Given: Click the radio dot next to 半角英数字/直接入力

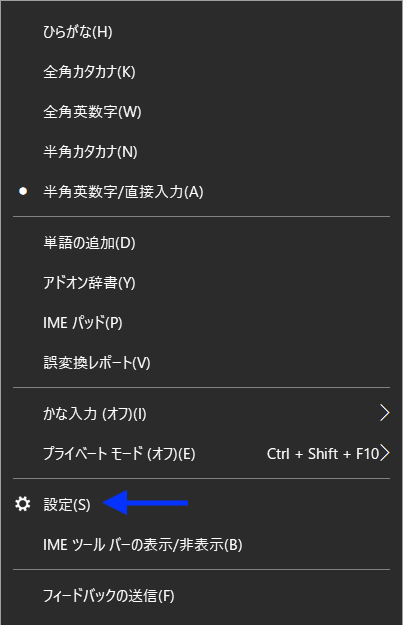Looking at the screenshot, I should (23, 191).
